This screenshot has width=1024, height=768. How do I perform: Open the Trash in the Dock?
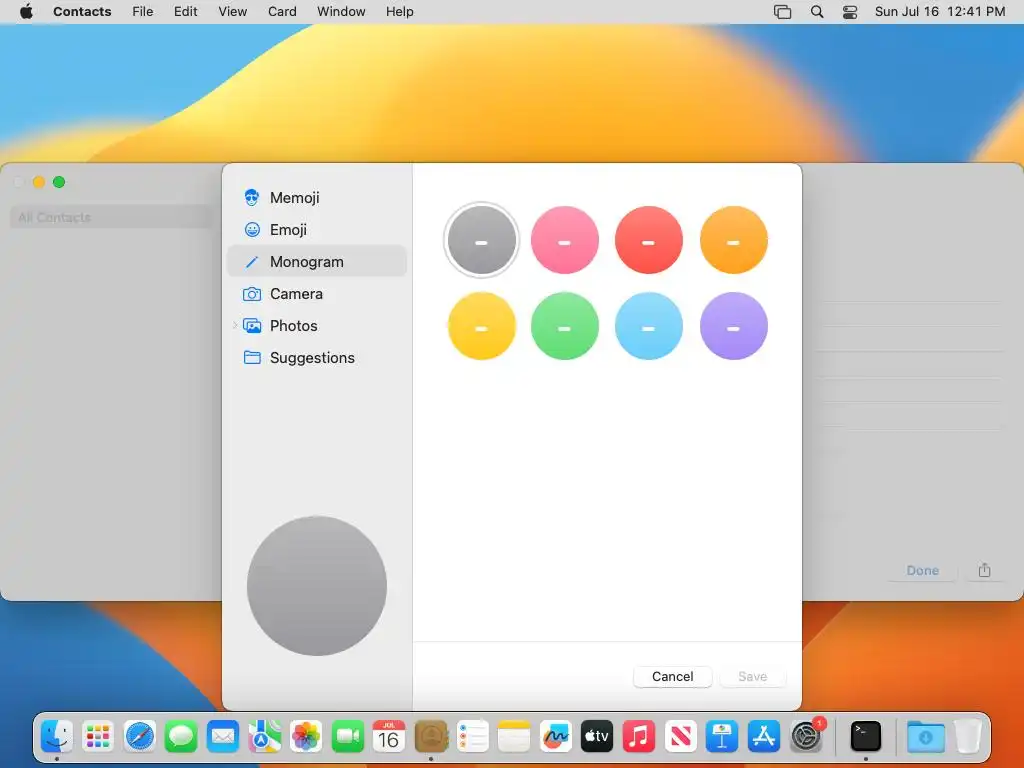pos(968,737)
